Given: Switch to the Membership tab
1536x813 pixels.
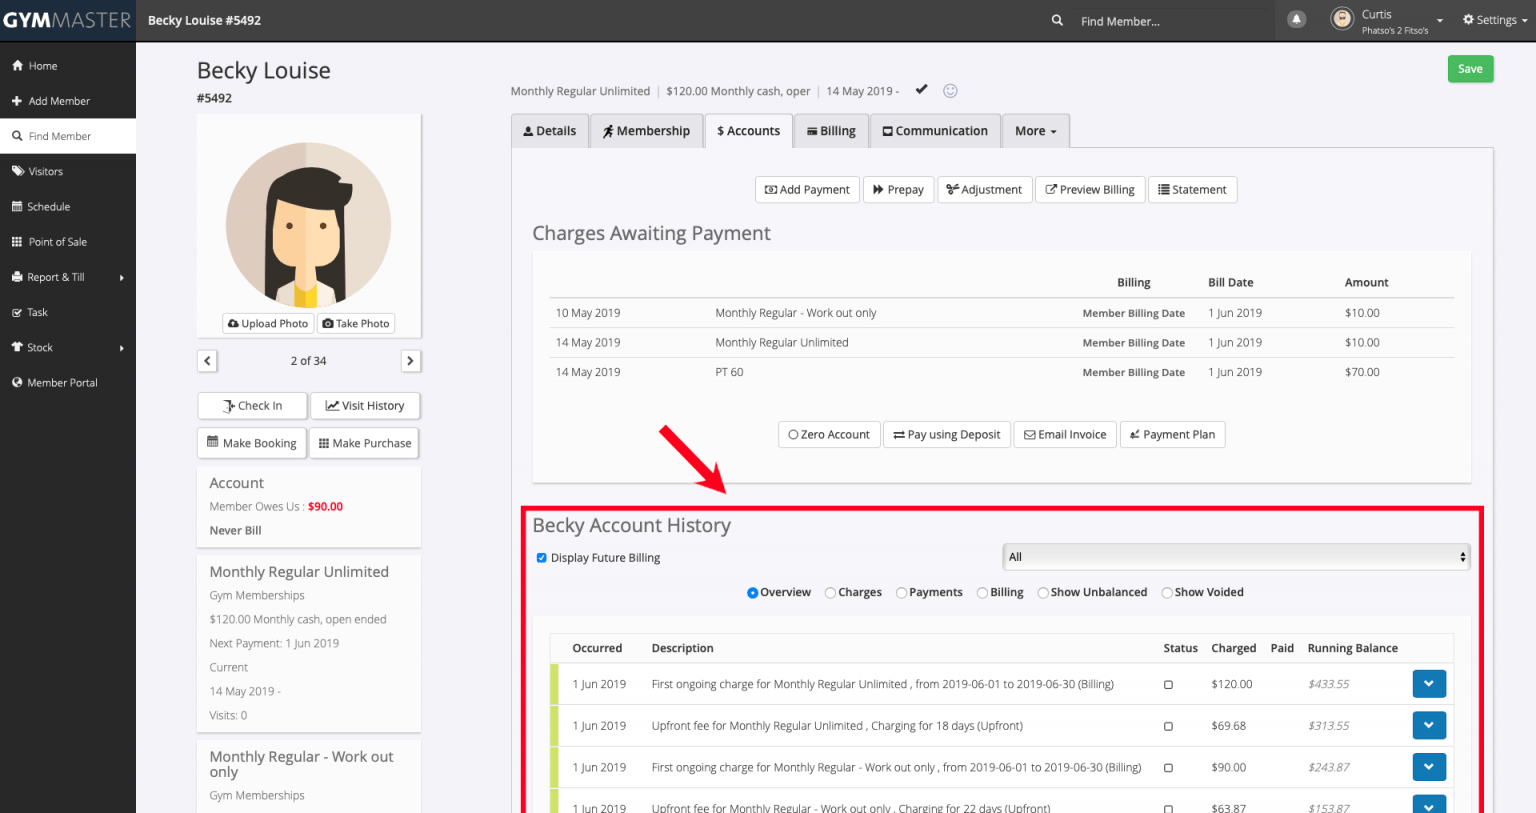Looking at the screenshot, I should point(646,131).
